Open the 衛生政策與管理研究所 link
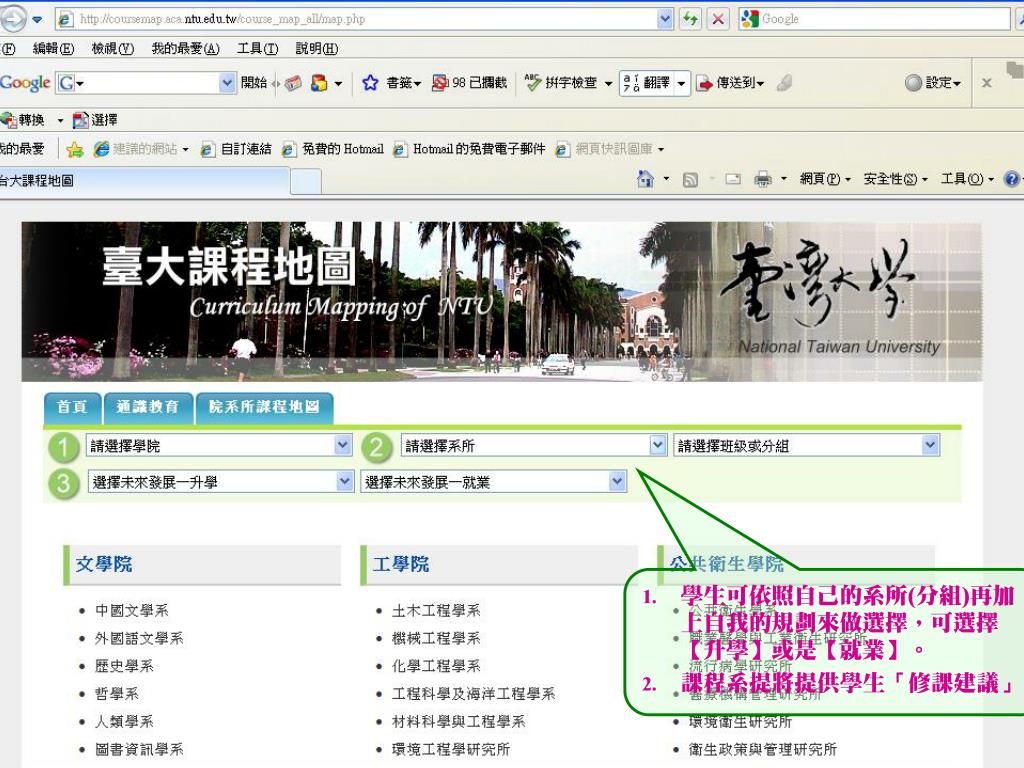Image resolution: width=1024 pixels, height=768 pixels. coord(762,750)
